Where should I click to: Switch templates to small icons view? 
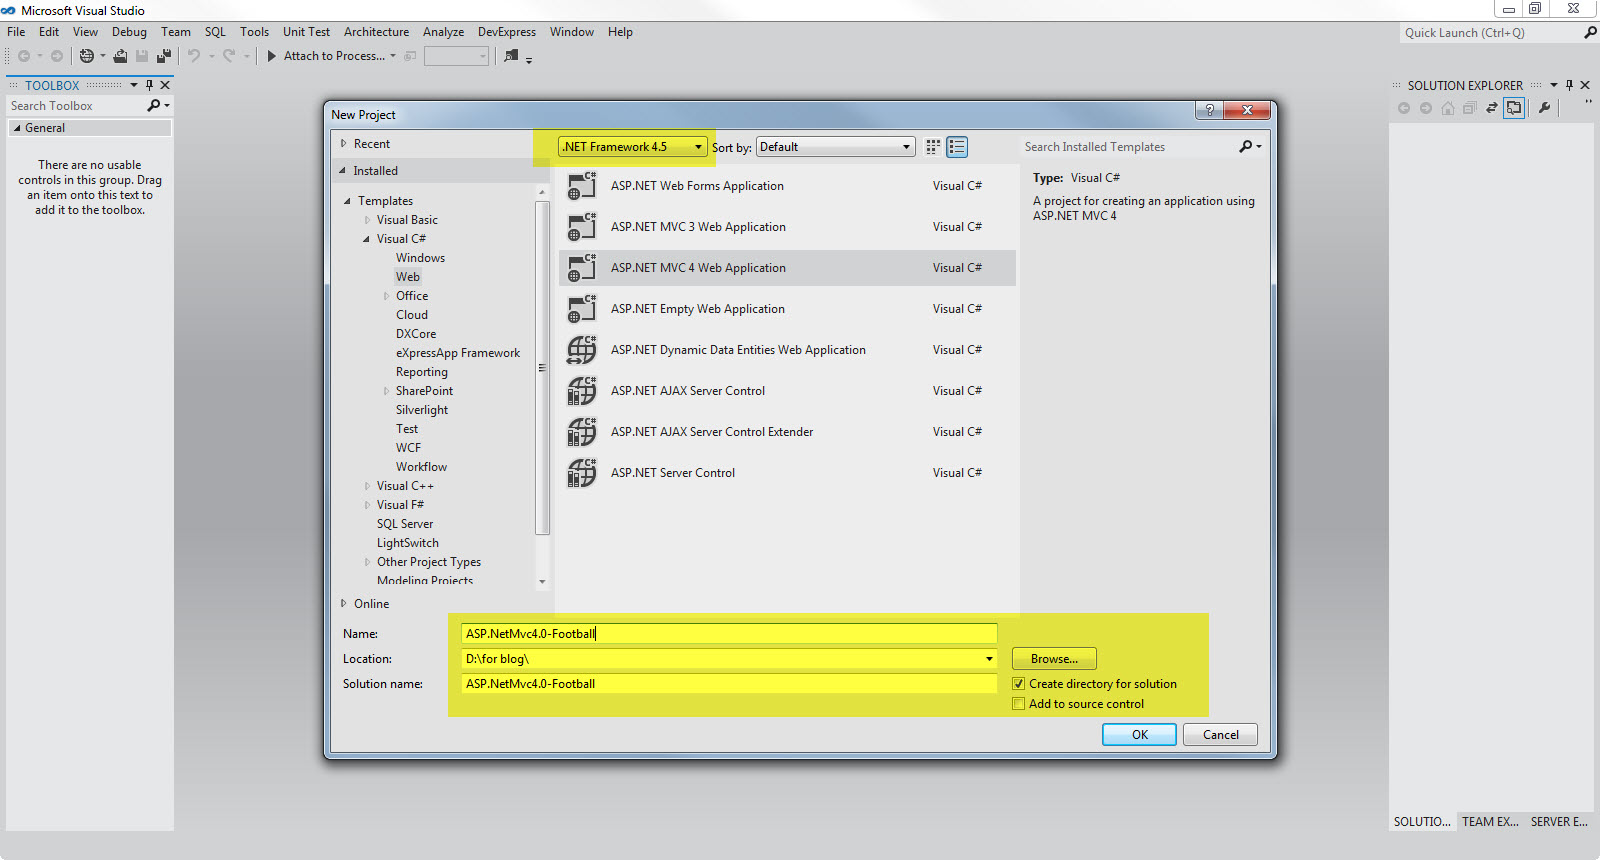point(933,147)
